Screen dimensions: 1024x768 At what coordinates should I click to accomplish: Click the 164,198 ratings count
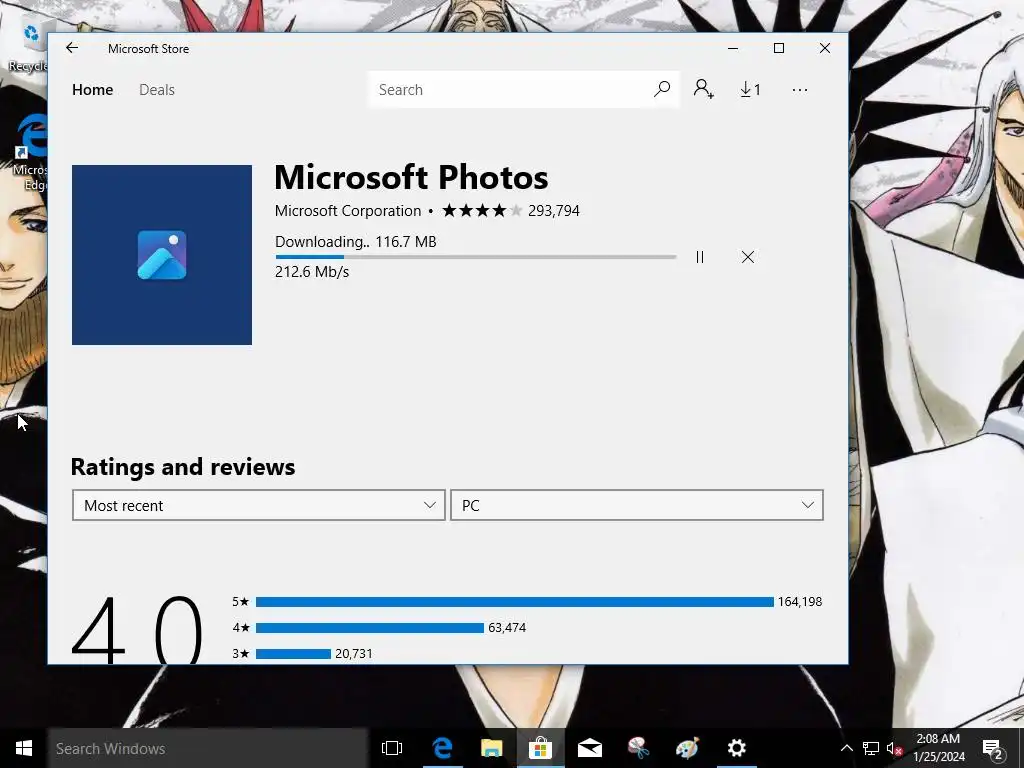point(799,601)
